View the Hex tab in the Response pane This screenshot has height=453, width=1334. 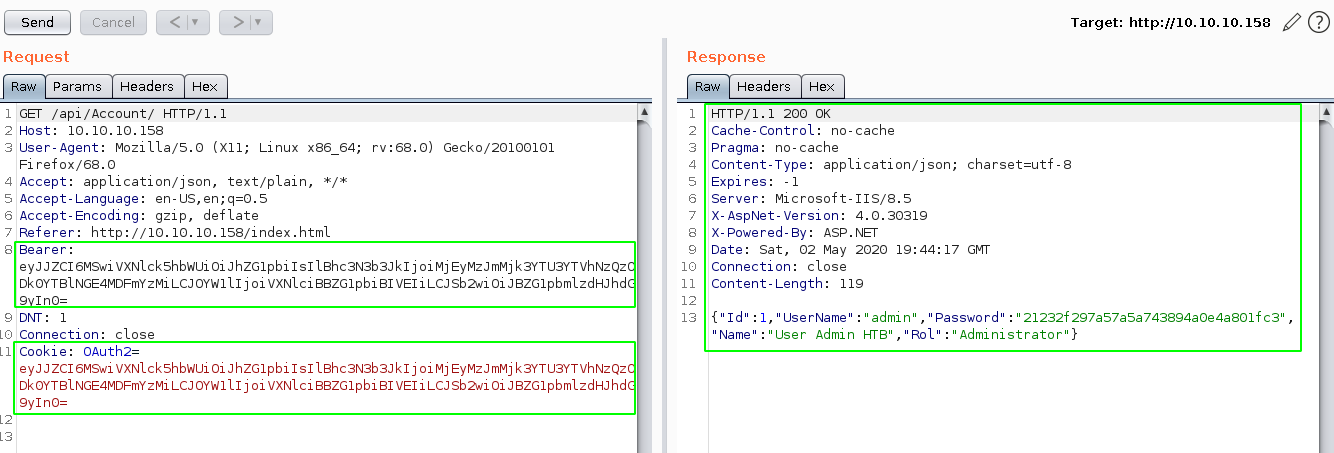(x=822, y=87)
